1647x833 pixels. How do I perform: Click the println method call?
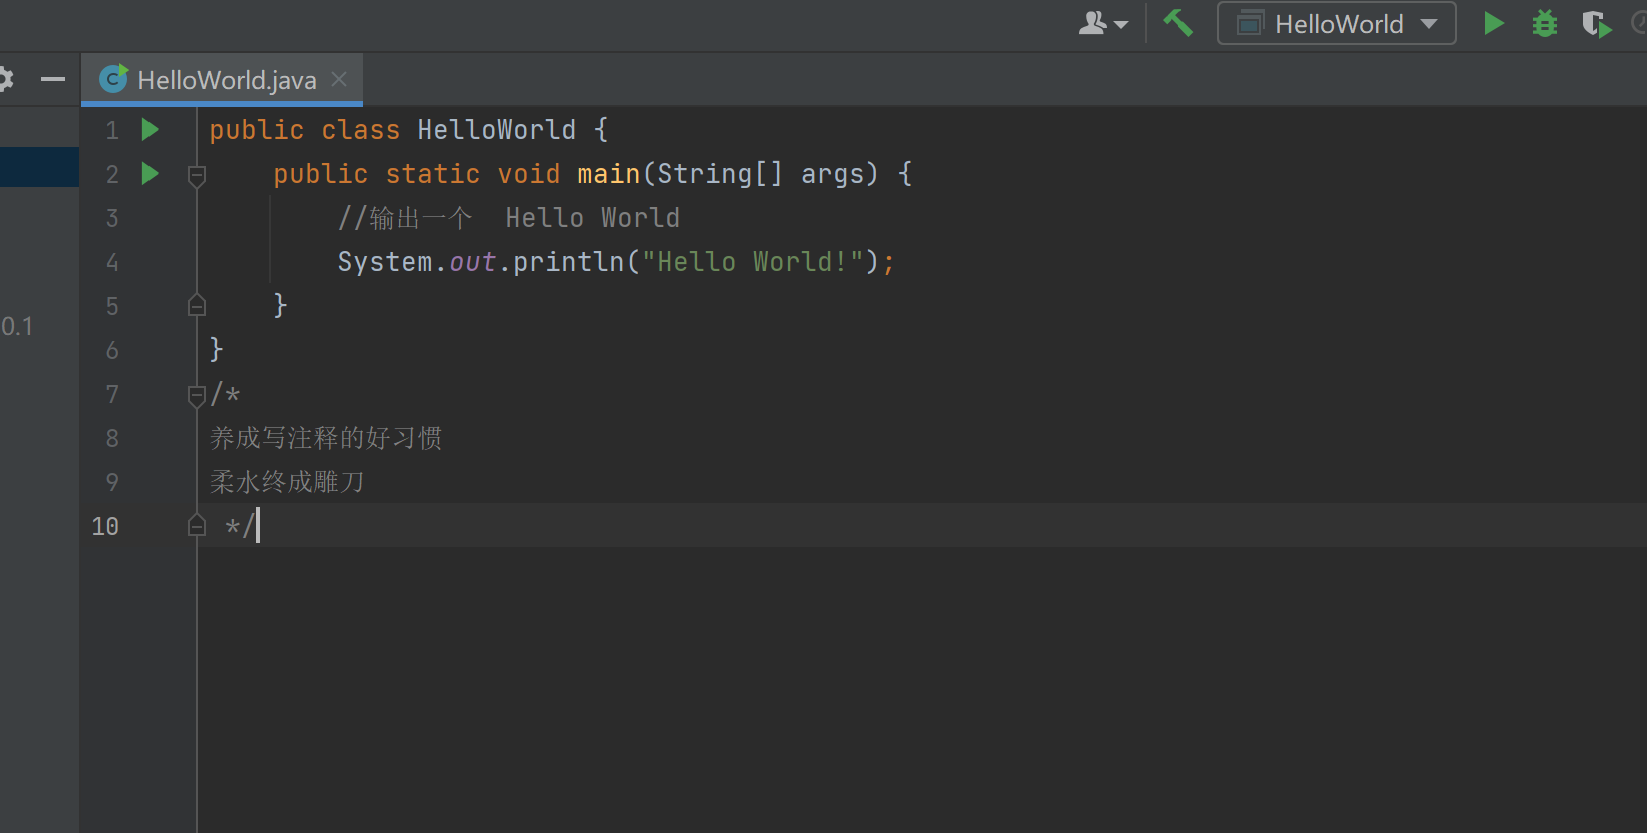pos(568,262)
